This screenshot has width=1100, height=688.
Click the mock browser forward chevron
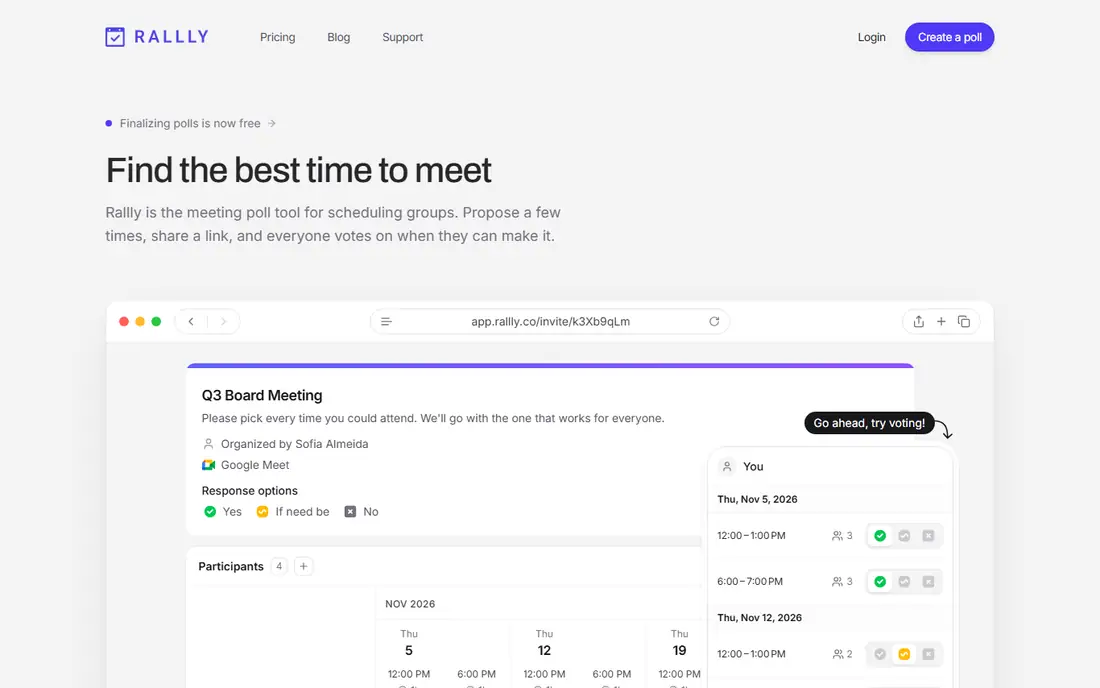coord(223,321)
